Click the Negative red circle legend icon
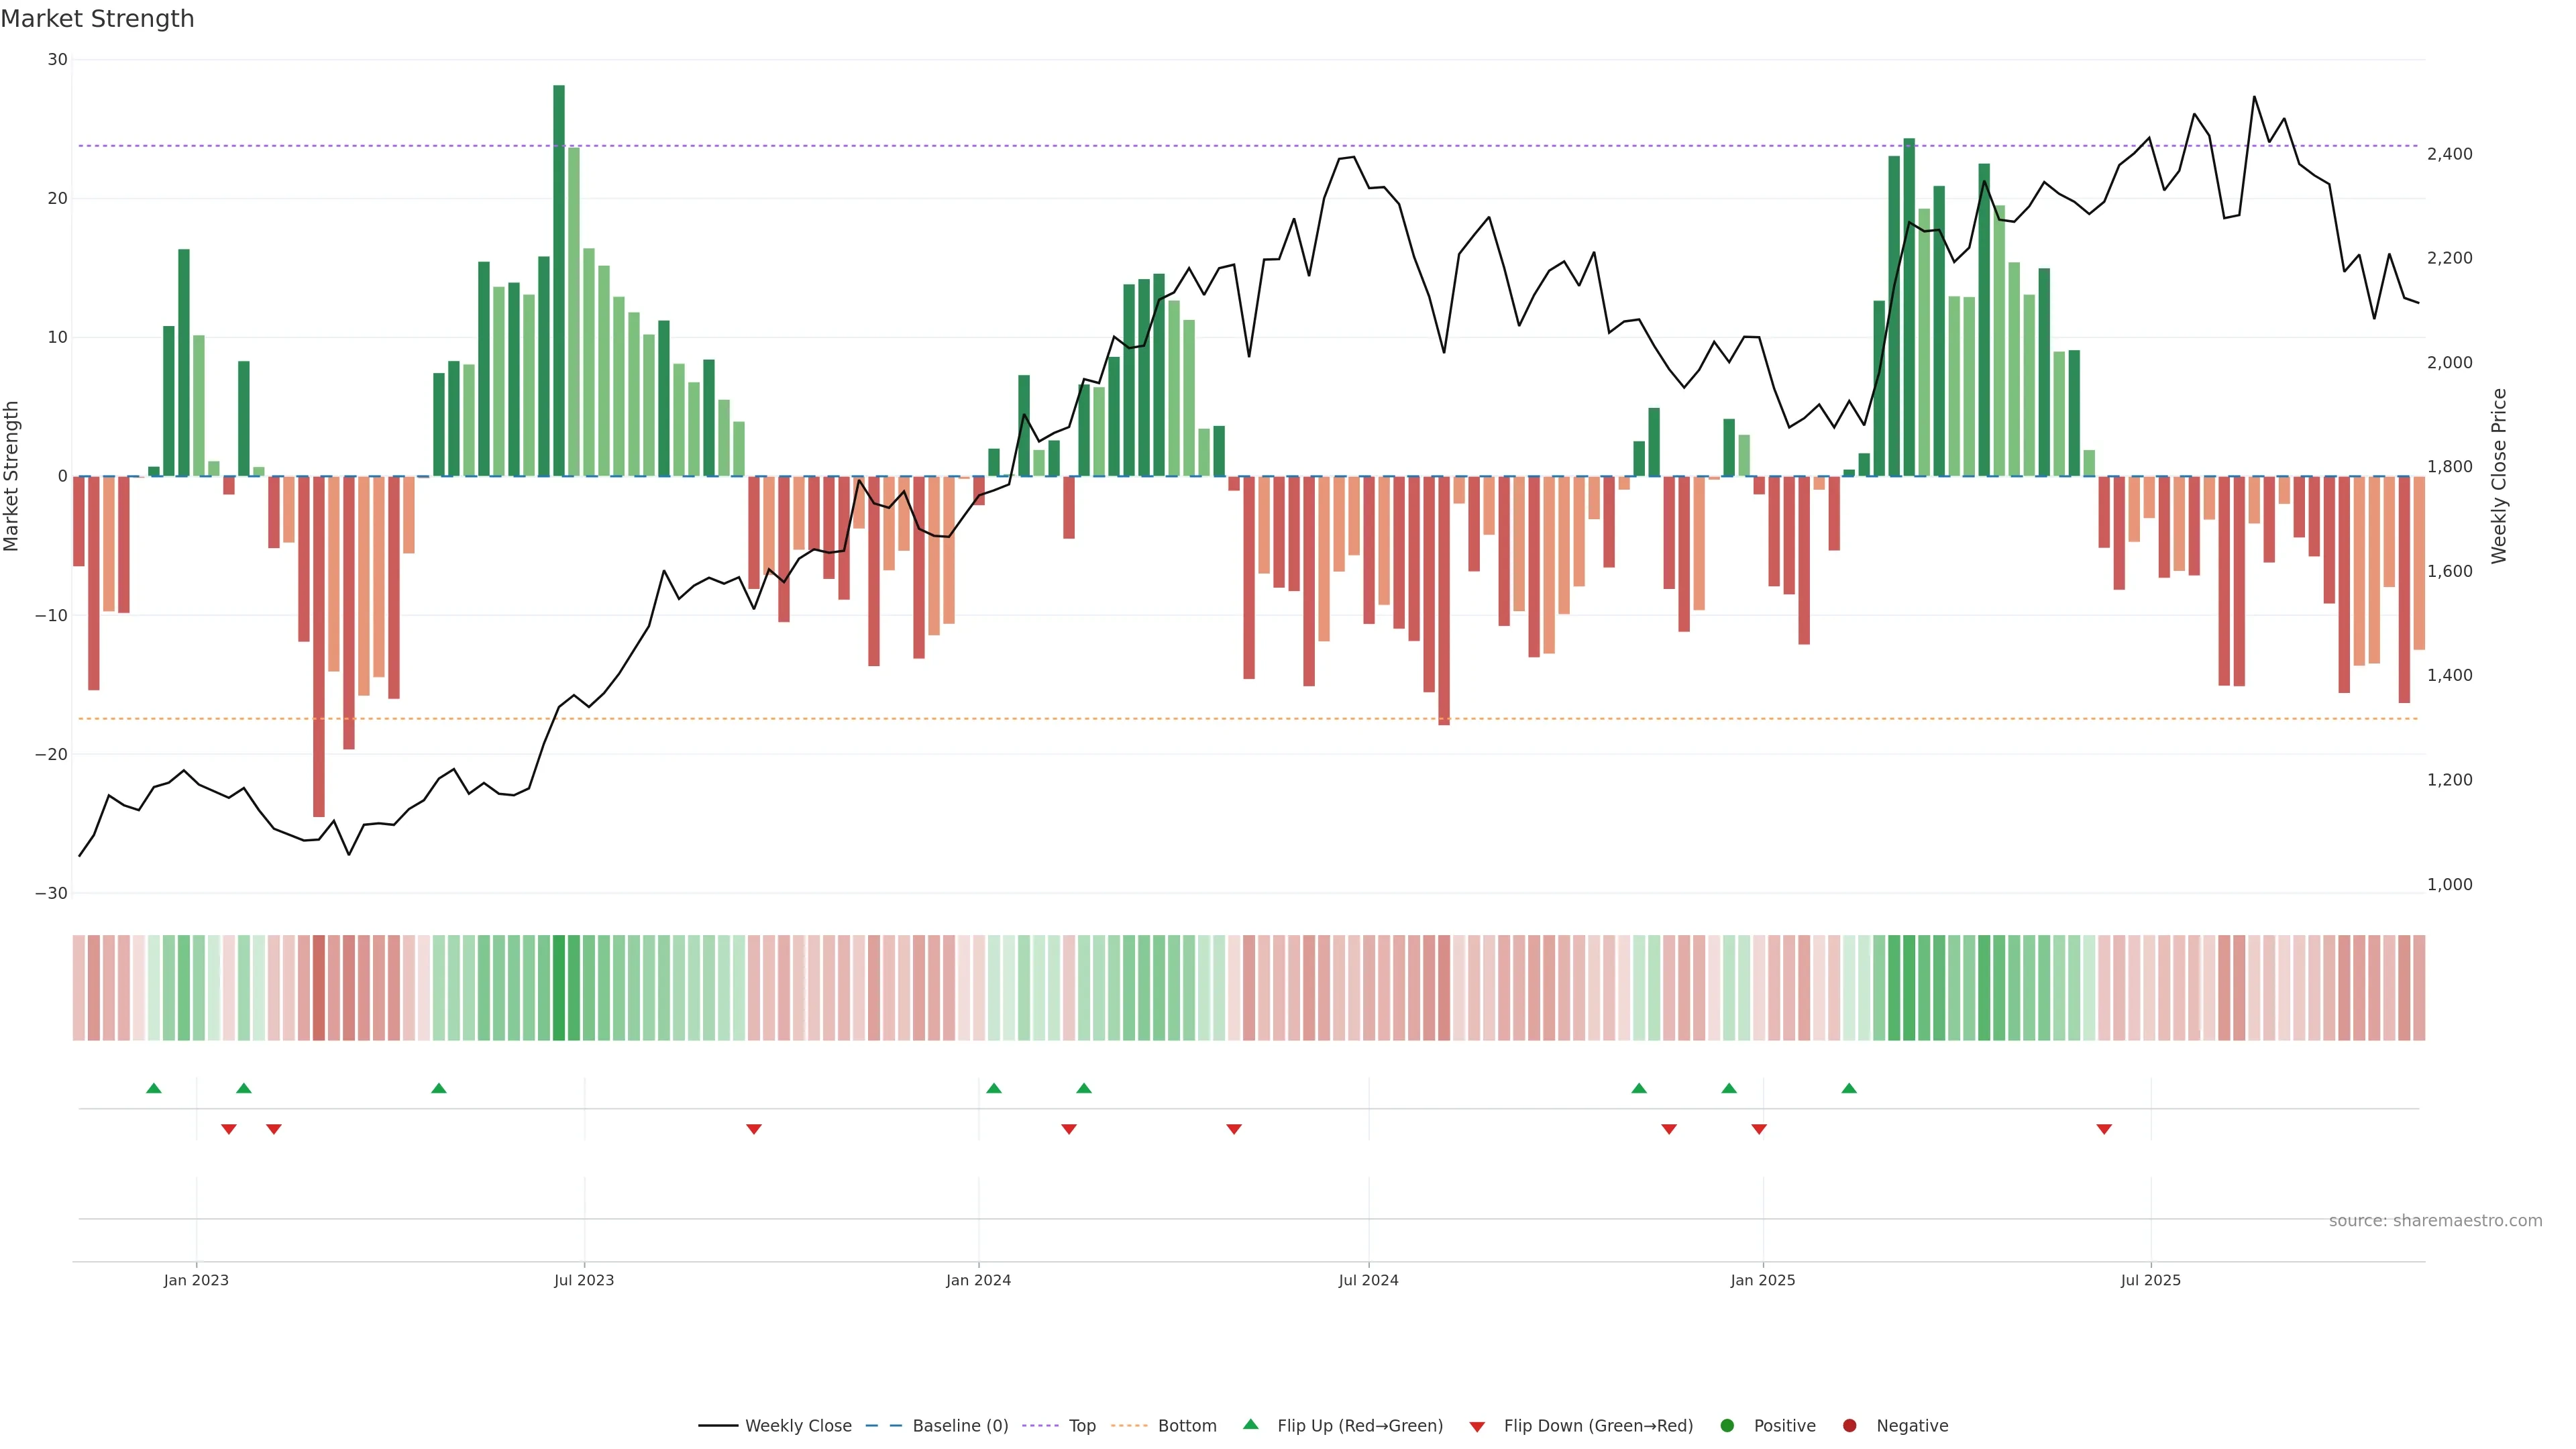 pos(1849,1425)
